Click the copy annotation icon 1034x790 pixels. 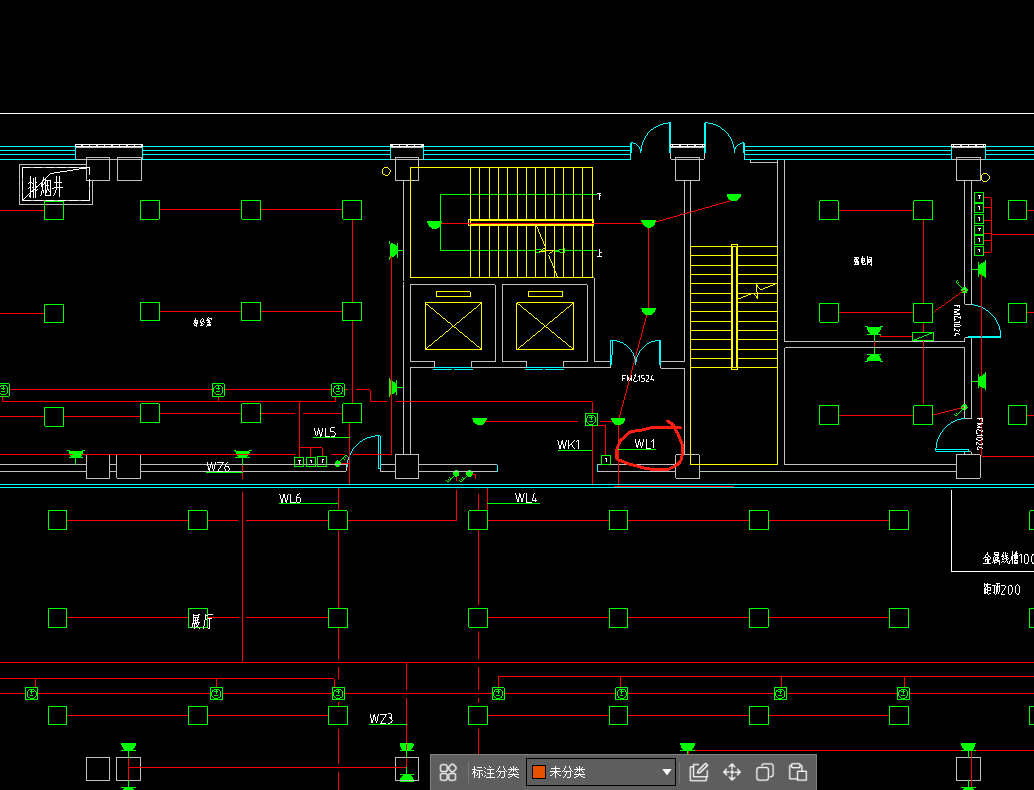765,772
